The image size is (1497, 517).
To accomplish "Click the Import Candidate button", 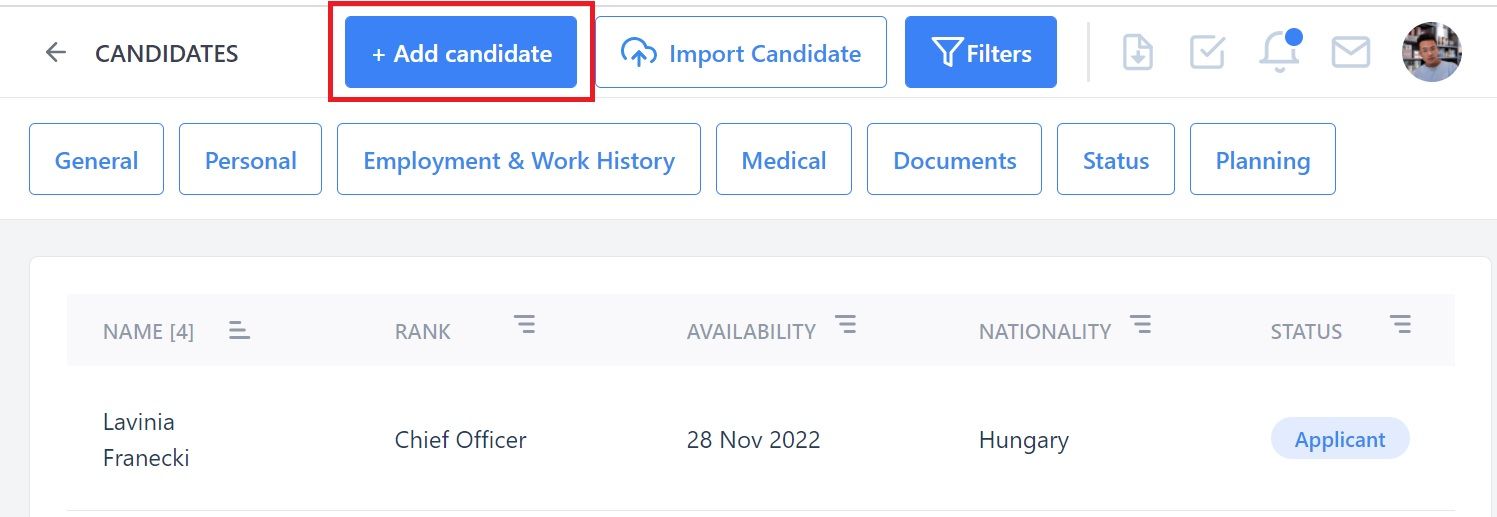I will tap(741, 52).
